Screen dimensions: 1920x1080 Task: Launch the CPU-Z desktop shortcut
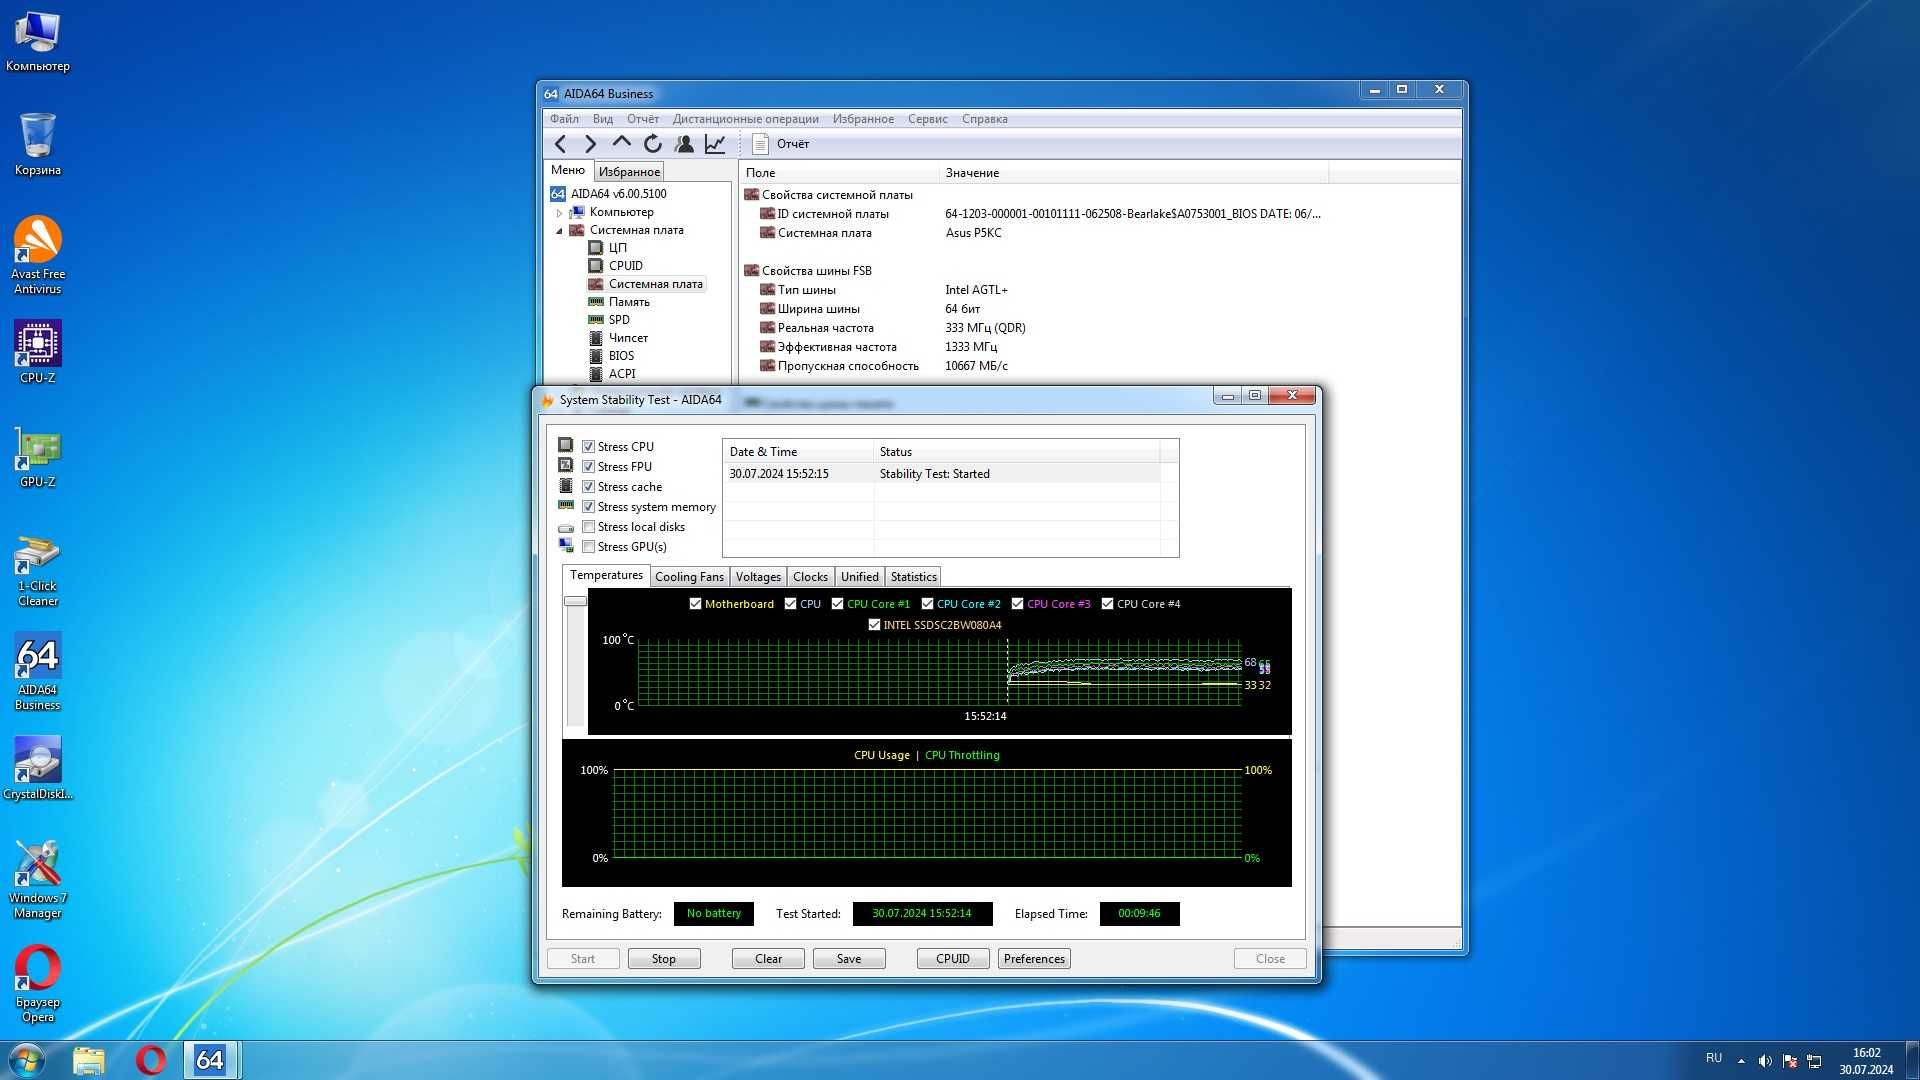38,352
